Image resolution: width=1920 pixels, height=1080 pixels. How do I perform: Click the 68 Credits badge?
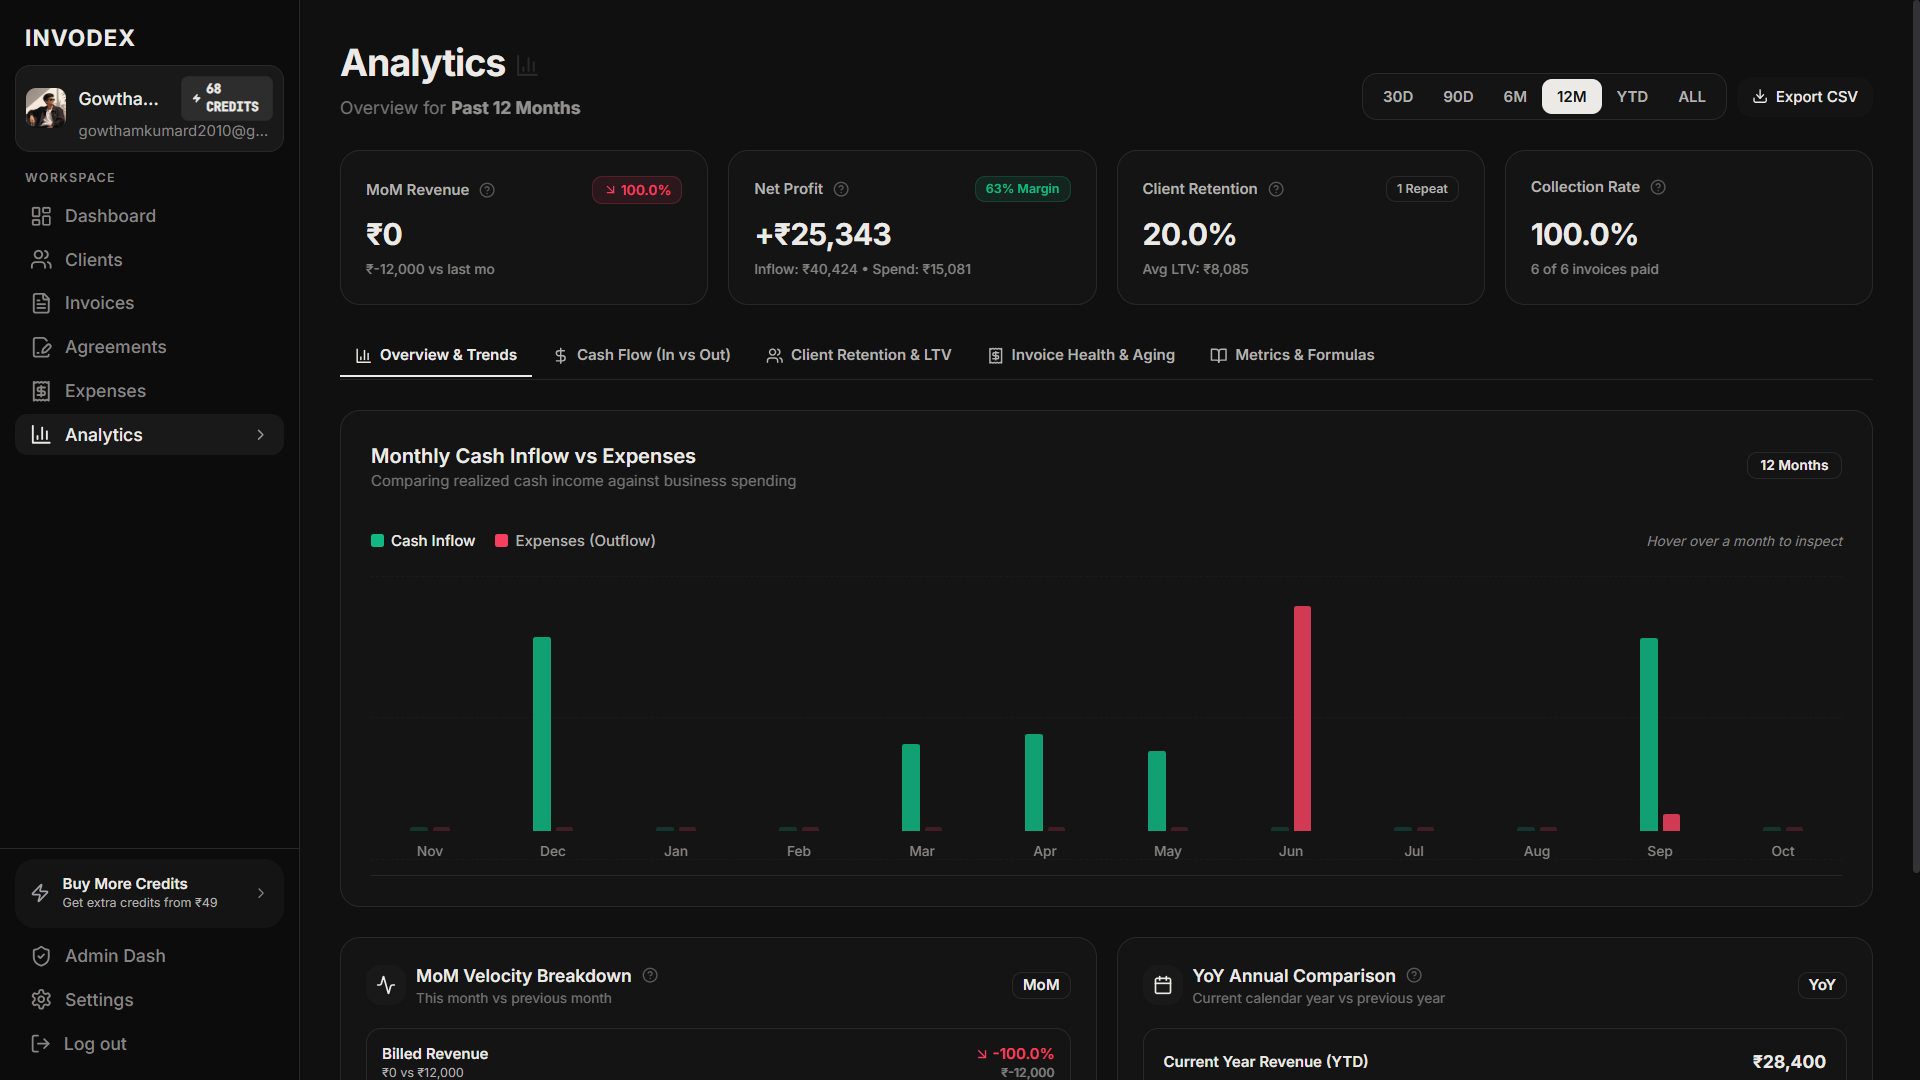pos(227,98)
